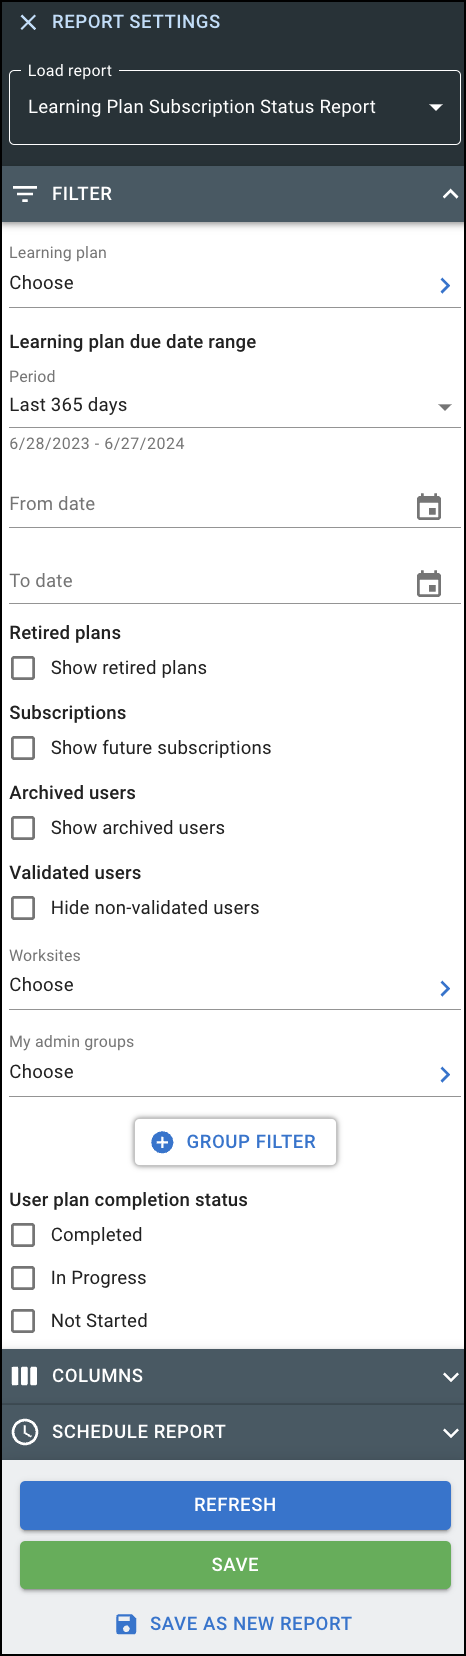Open the Period Last 365 days dropdown
The height and width of the screenshot is (1656, 466).
(235, 405)
